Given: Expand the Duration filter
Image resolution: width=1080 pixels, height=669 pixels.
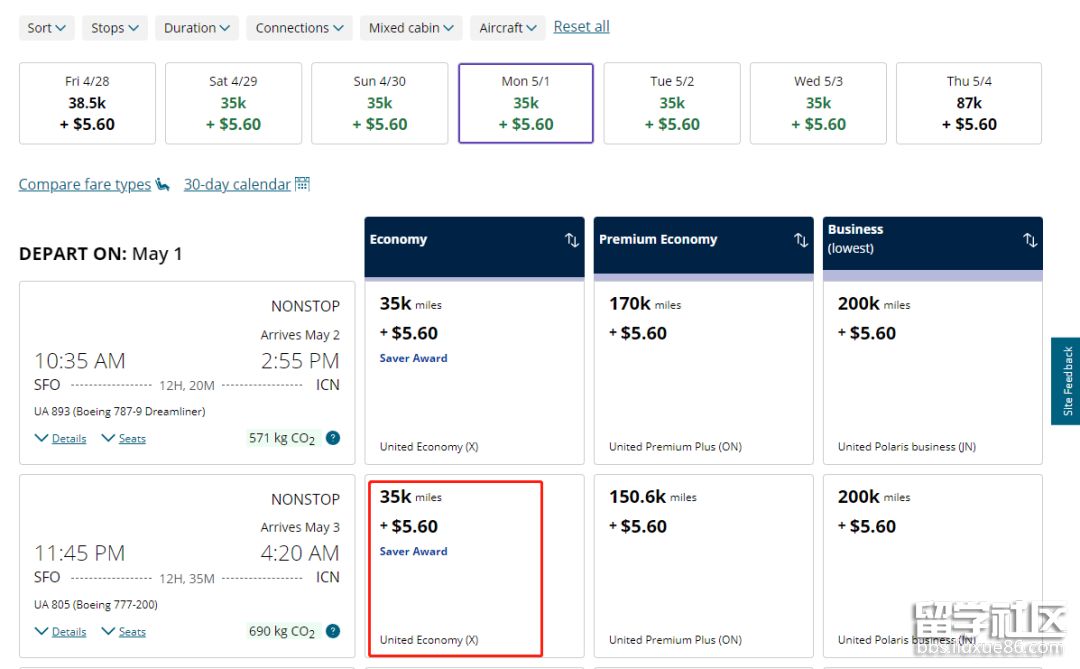Looking at the screenshot, I should 196,28.
